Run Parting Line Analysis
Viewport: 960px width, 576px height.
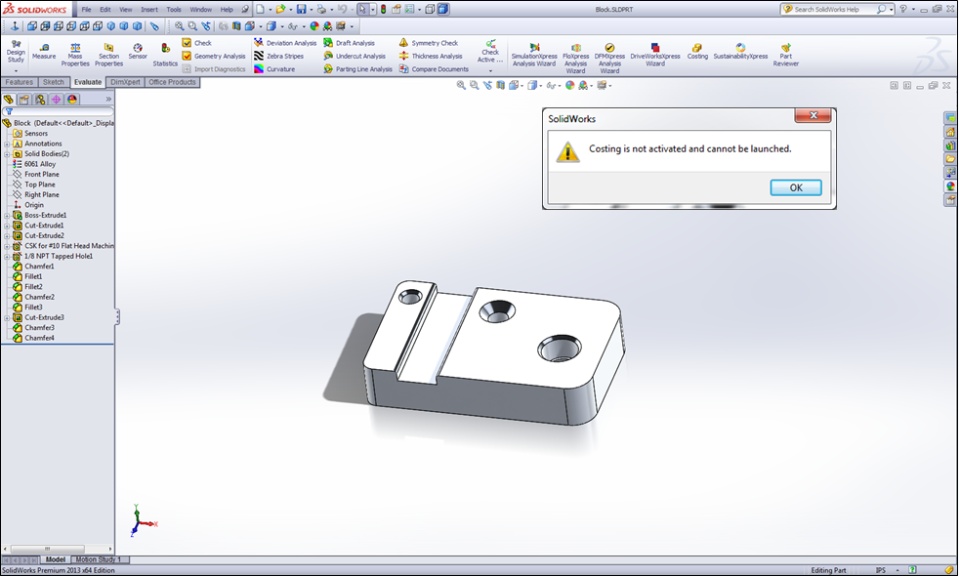(358, 69)
